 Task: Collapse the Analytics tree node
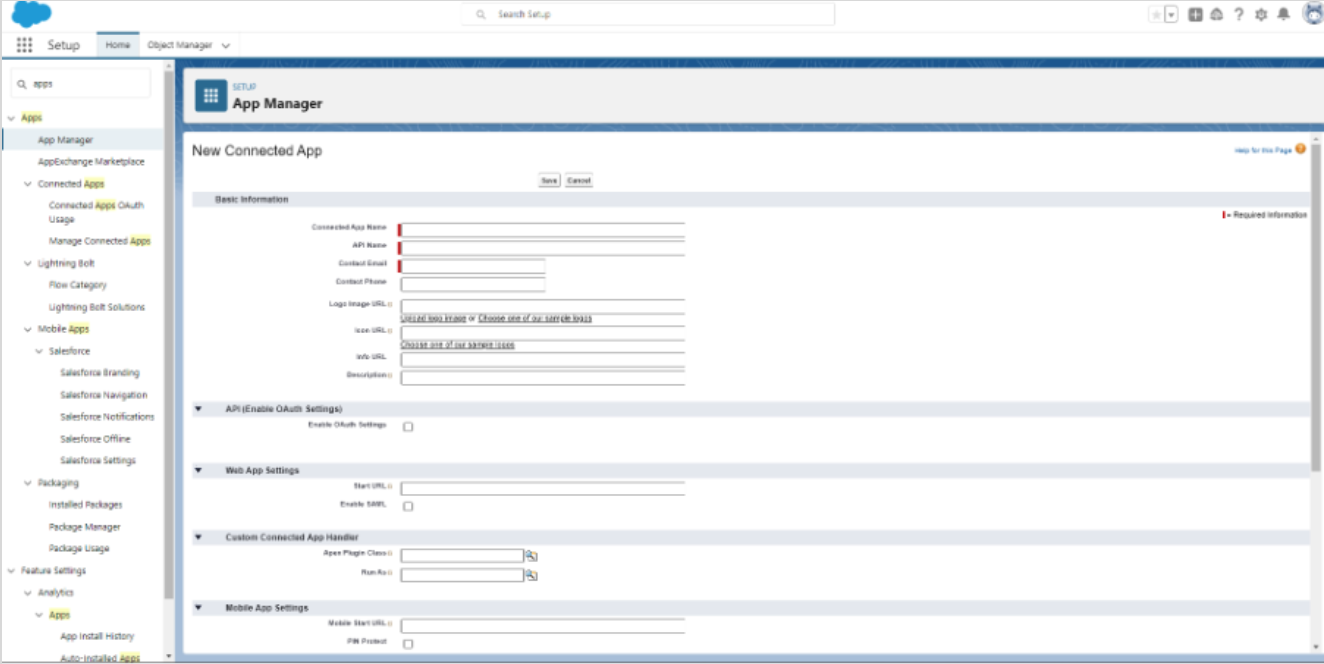tap(28, 593)
